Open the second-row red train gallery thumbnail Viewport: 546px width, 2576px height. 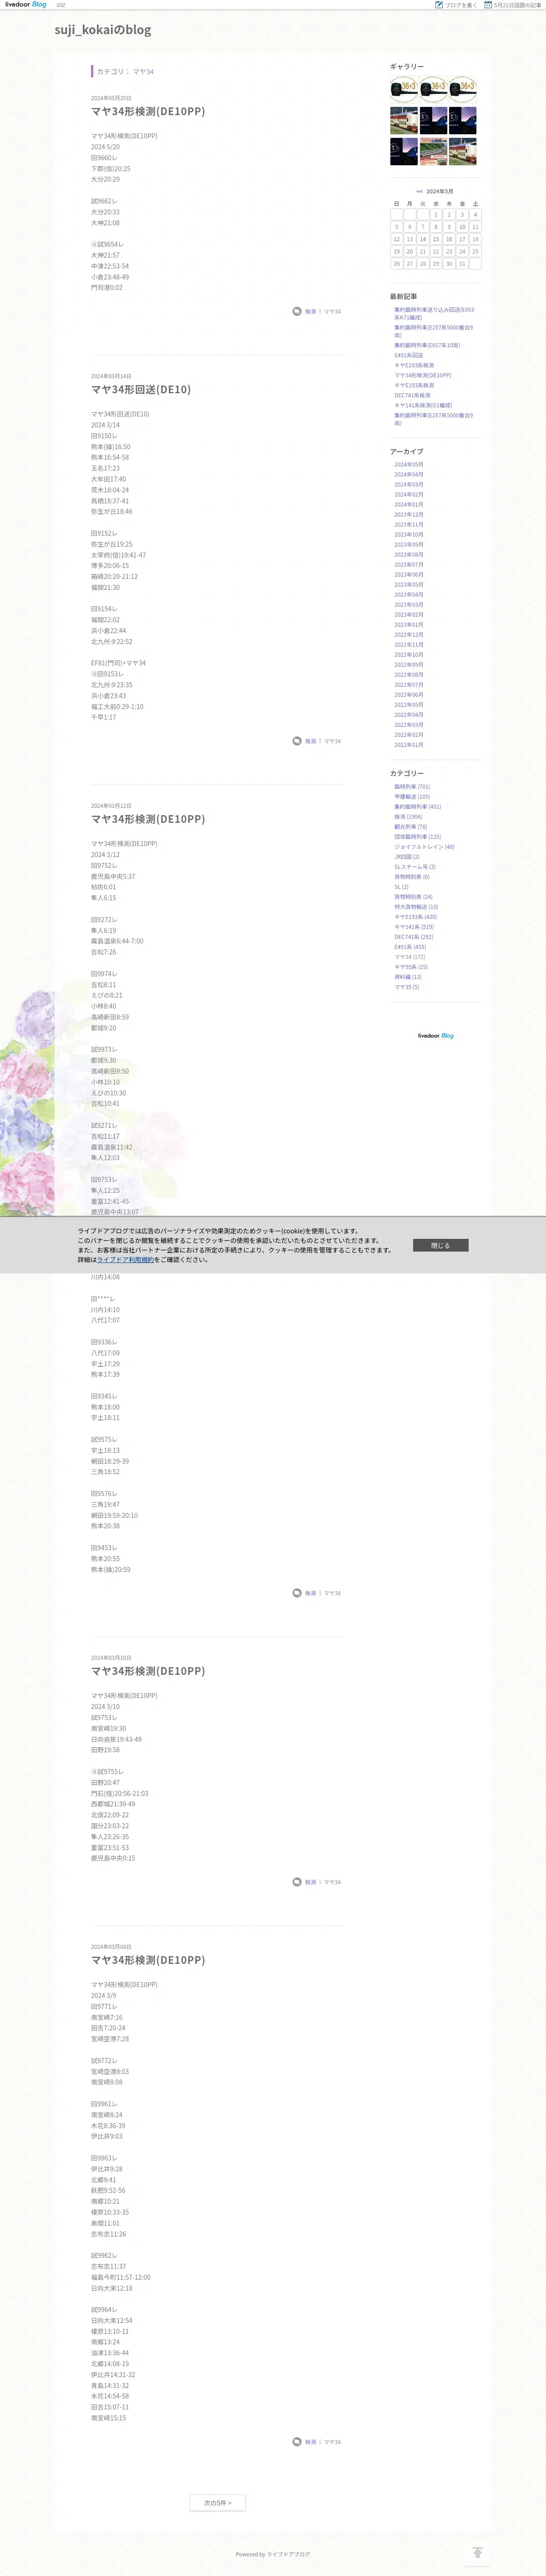pyautogui.click(x=404, y=121)
